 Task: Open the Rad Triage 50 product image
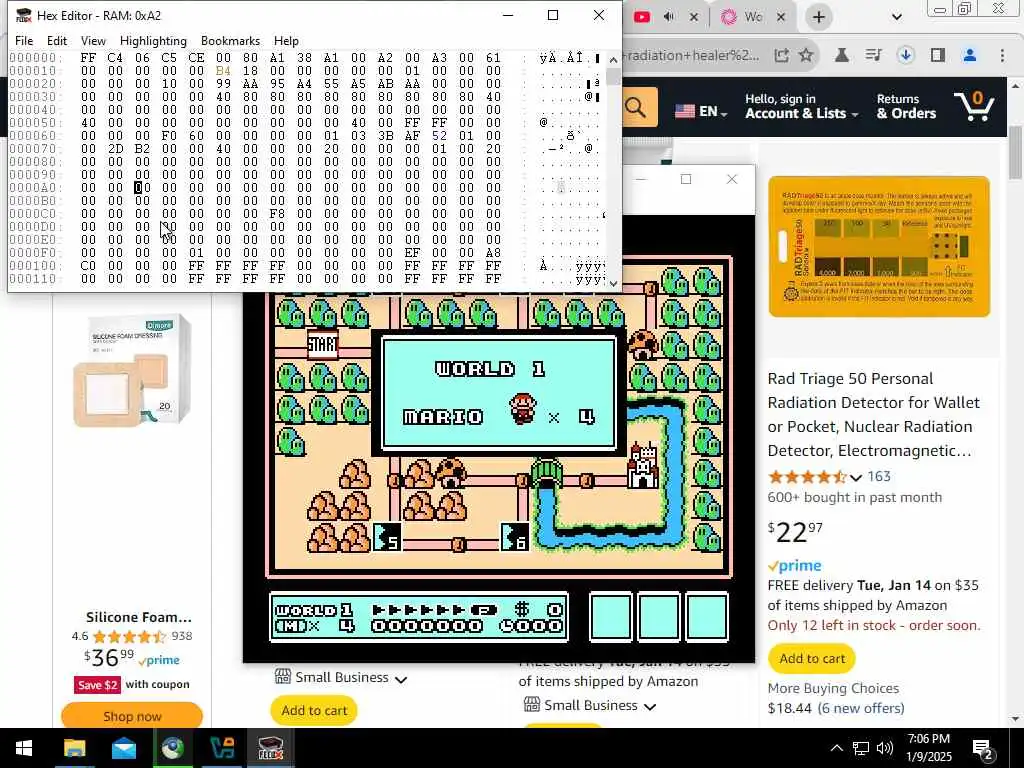point(879,247)
